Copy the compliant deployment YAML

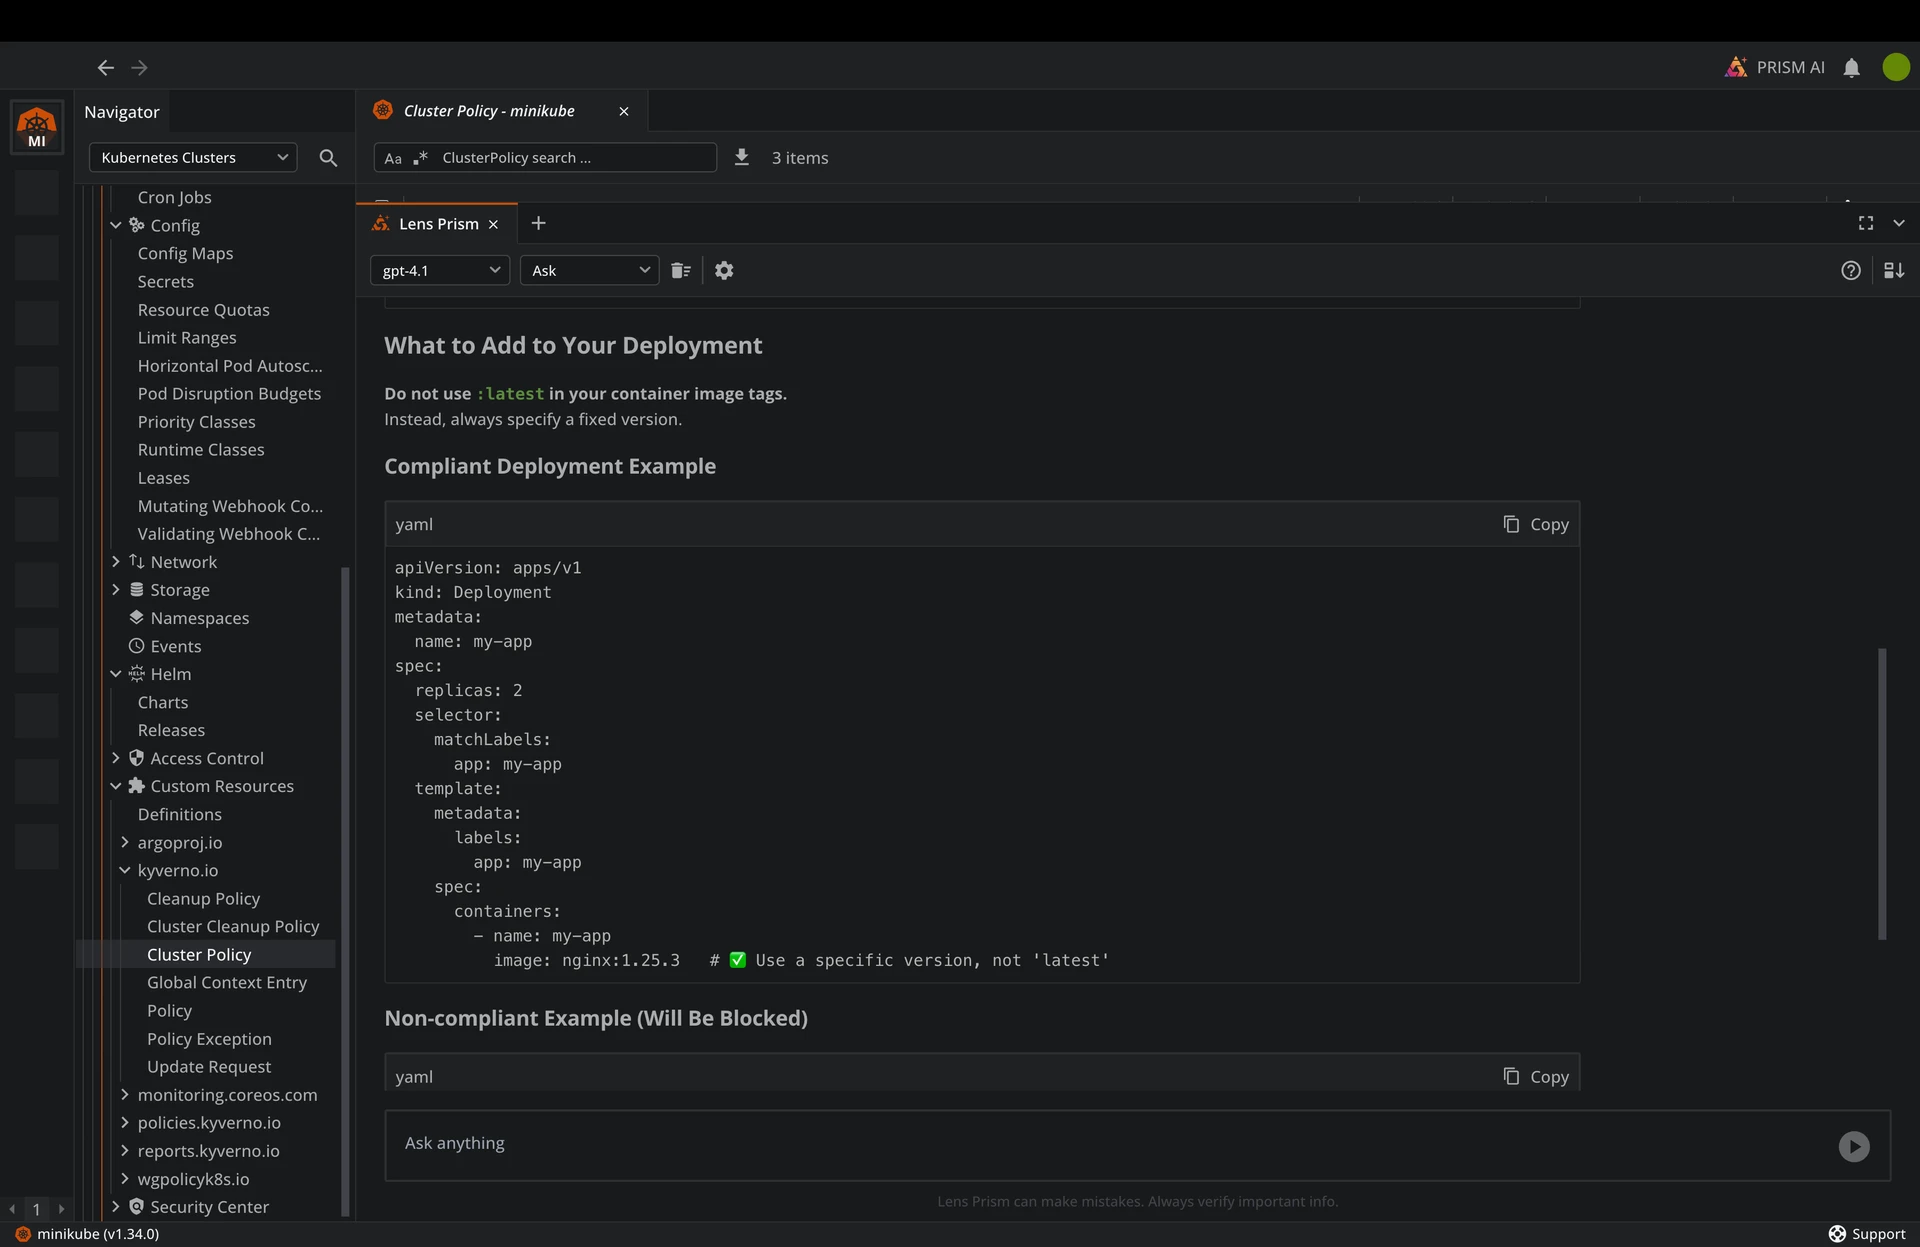click(x=1535, y=525)
